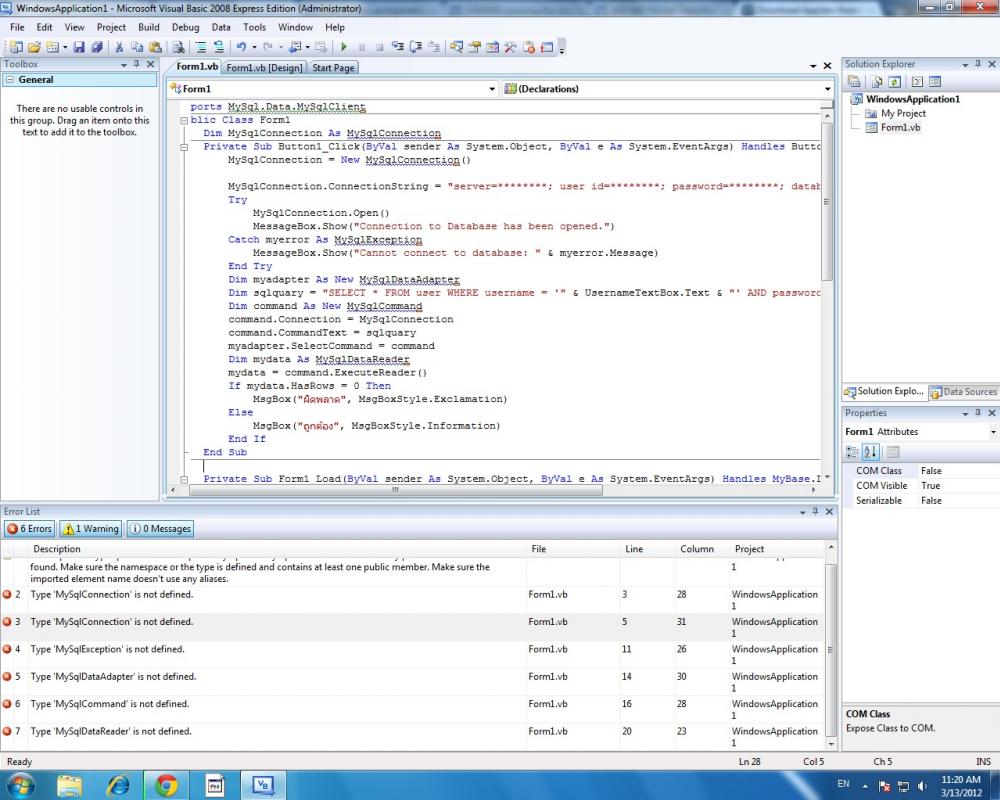
Task: Open the Build menu
Action: 149,27
